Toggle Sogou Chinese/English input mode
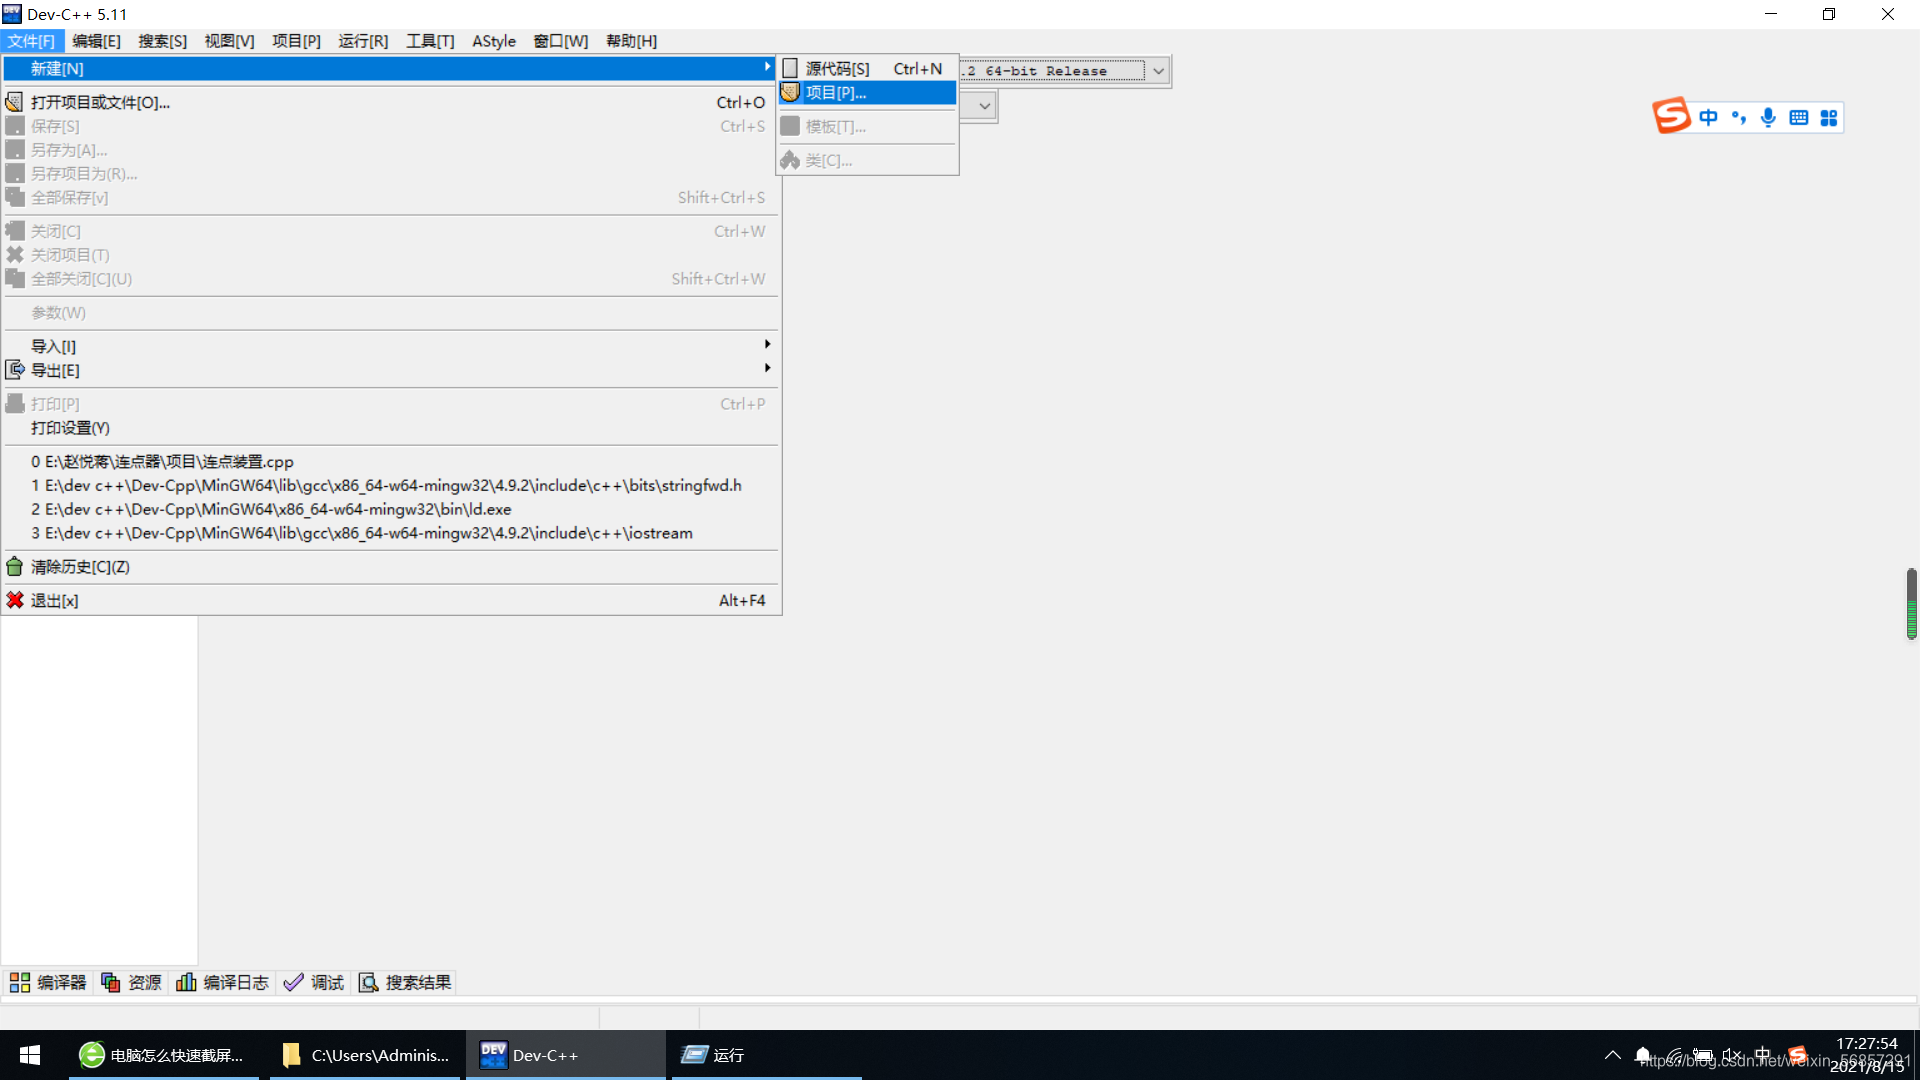1920x1080 pixels. pyautogui.click(x=1708, y=117)
